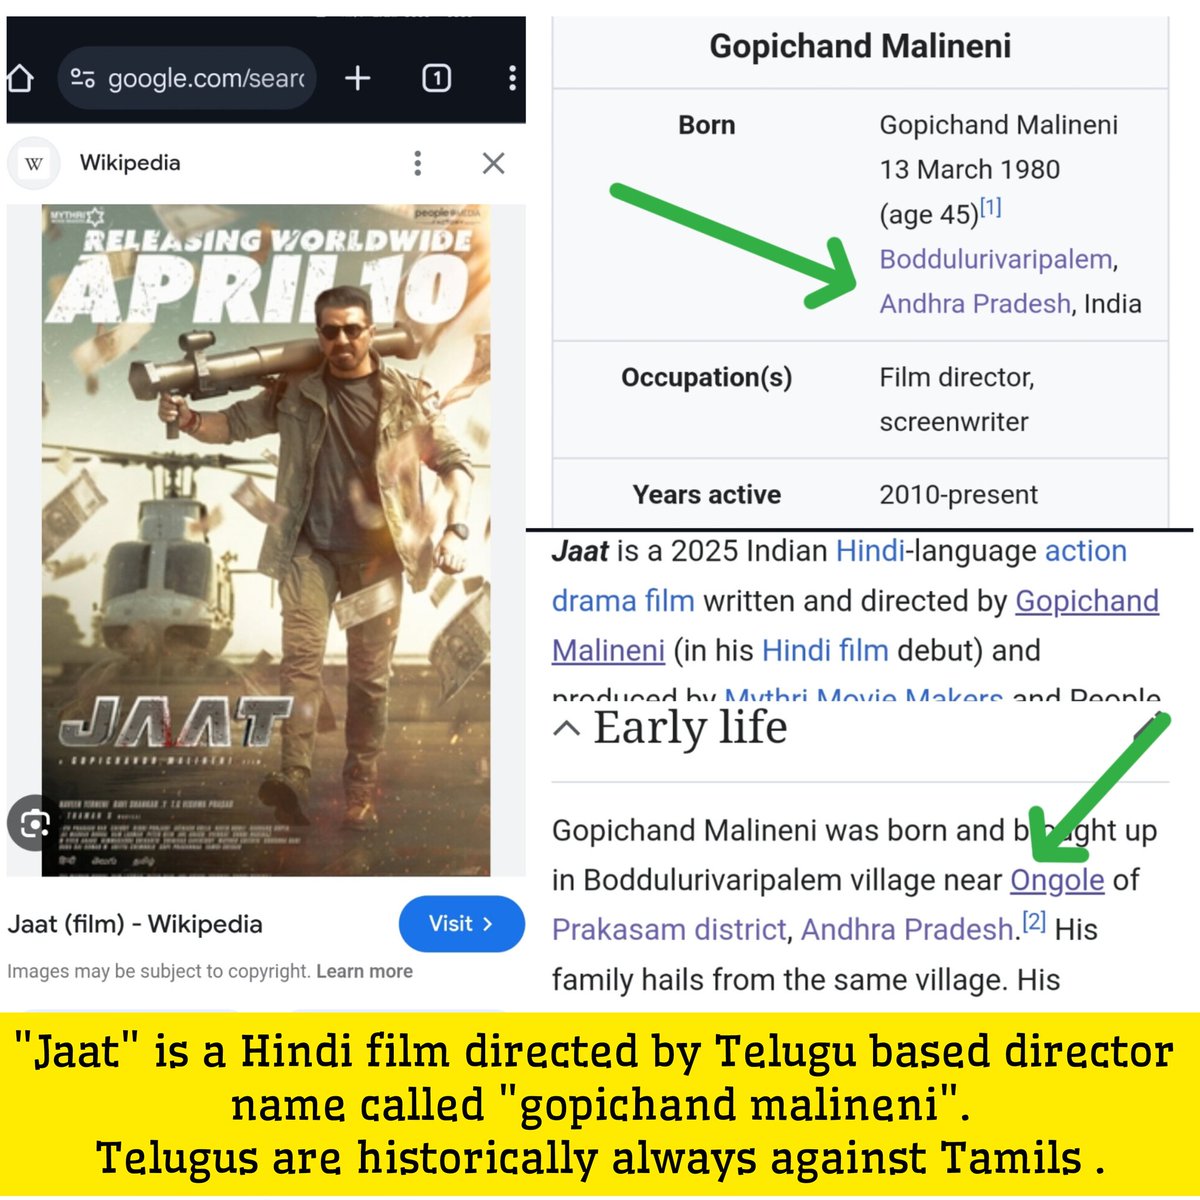Screen dimensions: 1200x1200
Task: Open the Boddulurivaripalem link
Action: click(x=995, y=259)
